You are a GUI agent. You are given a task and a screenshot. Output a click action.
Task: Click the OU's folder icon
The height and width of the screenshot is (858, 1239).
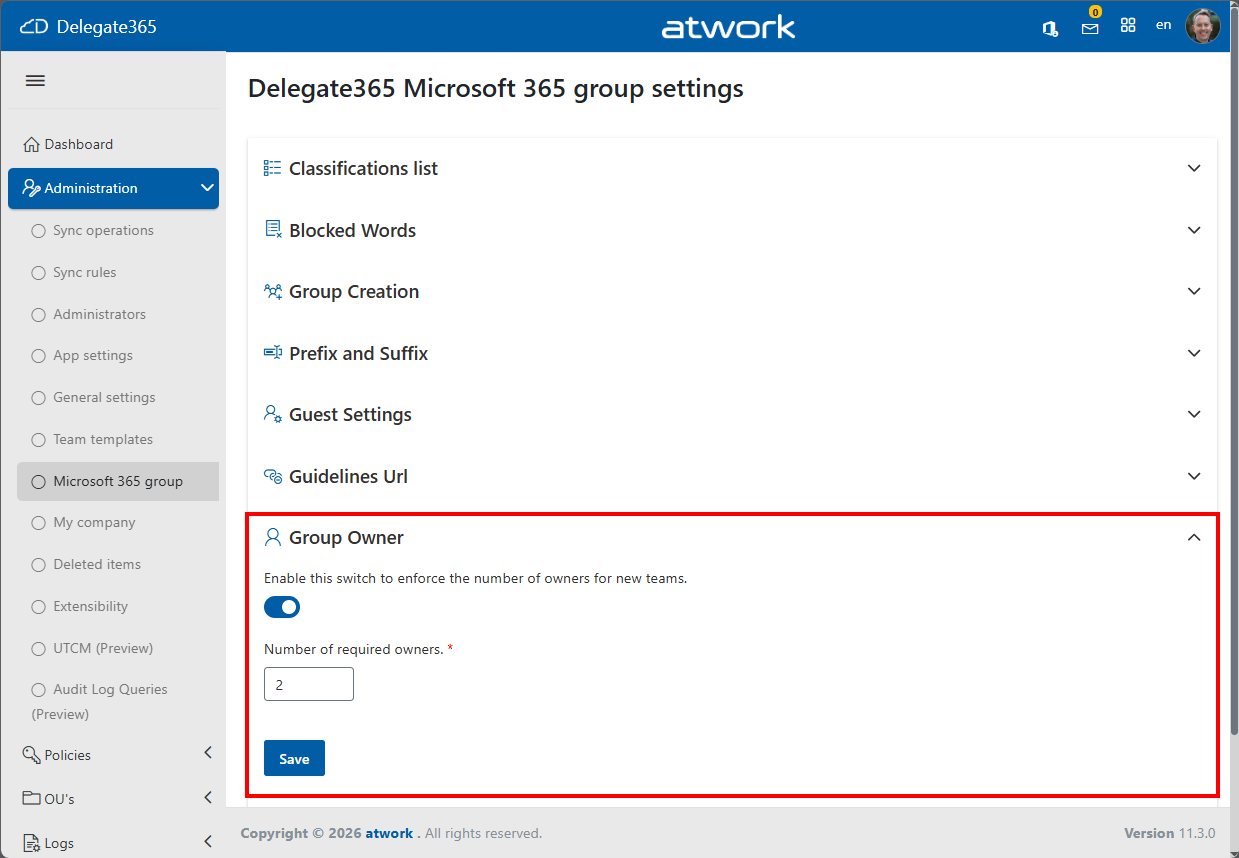(32, 798)
